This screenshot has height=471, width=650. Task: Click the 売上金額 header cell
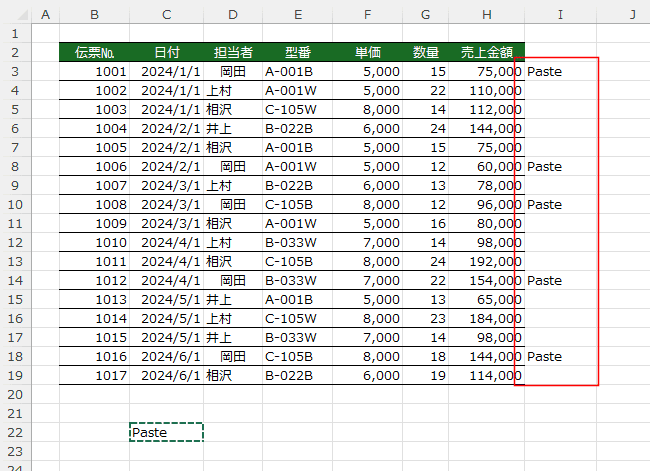click(487, 53)
